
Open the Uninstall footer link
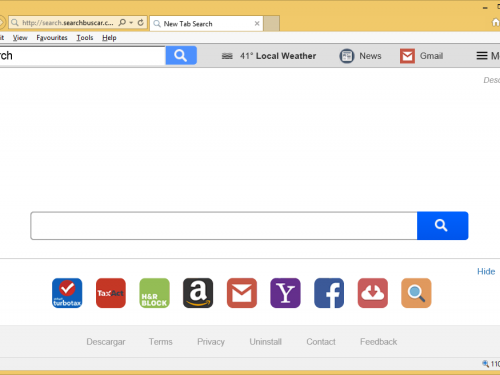[266, 342]
